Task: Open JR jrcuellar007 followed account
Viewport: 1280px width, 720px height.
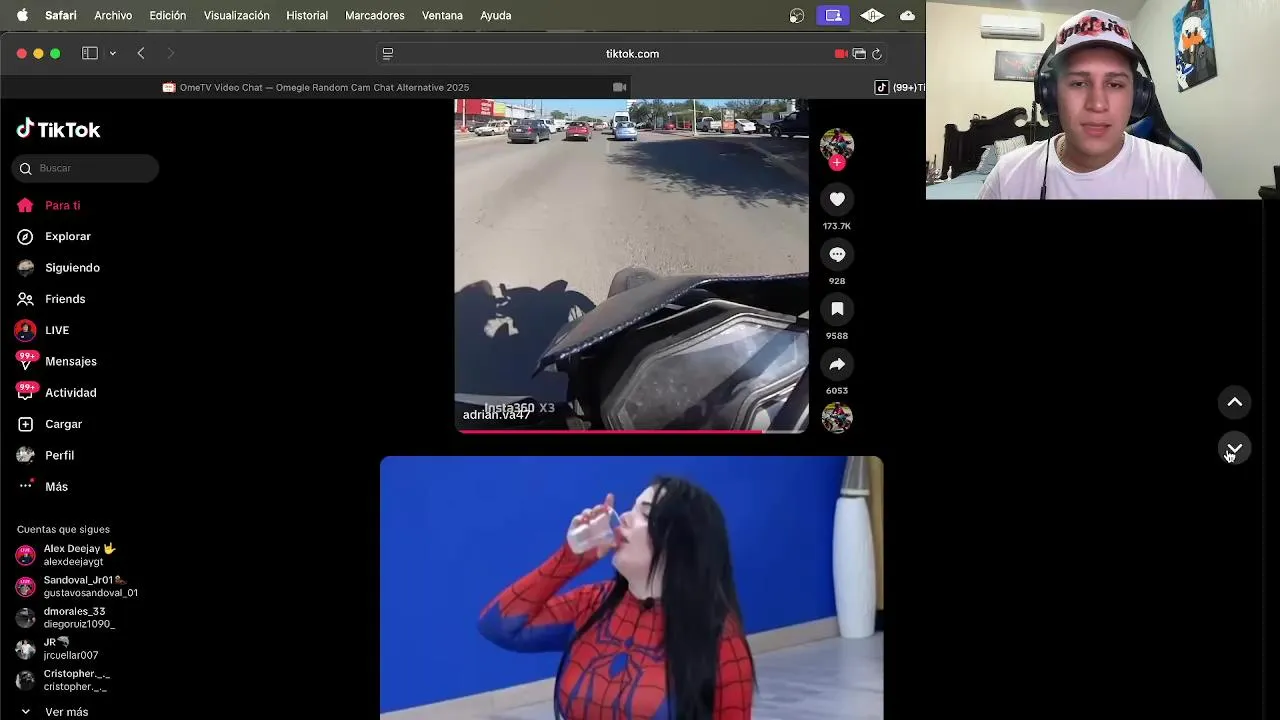Action: (x=57, y=648)
